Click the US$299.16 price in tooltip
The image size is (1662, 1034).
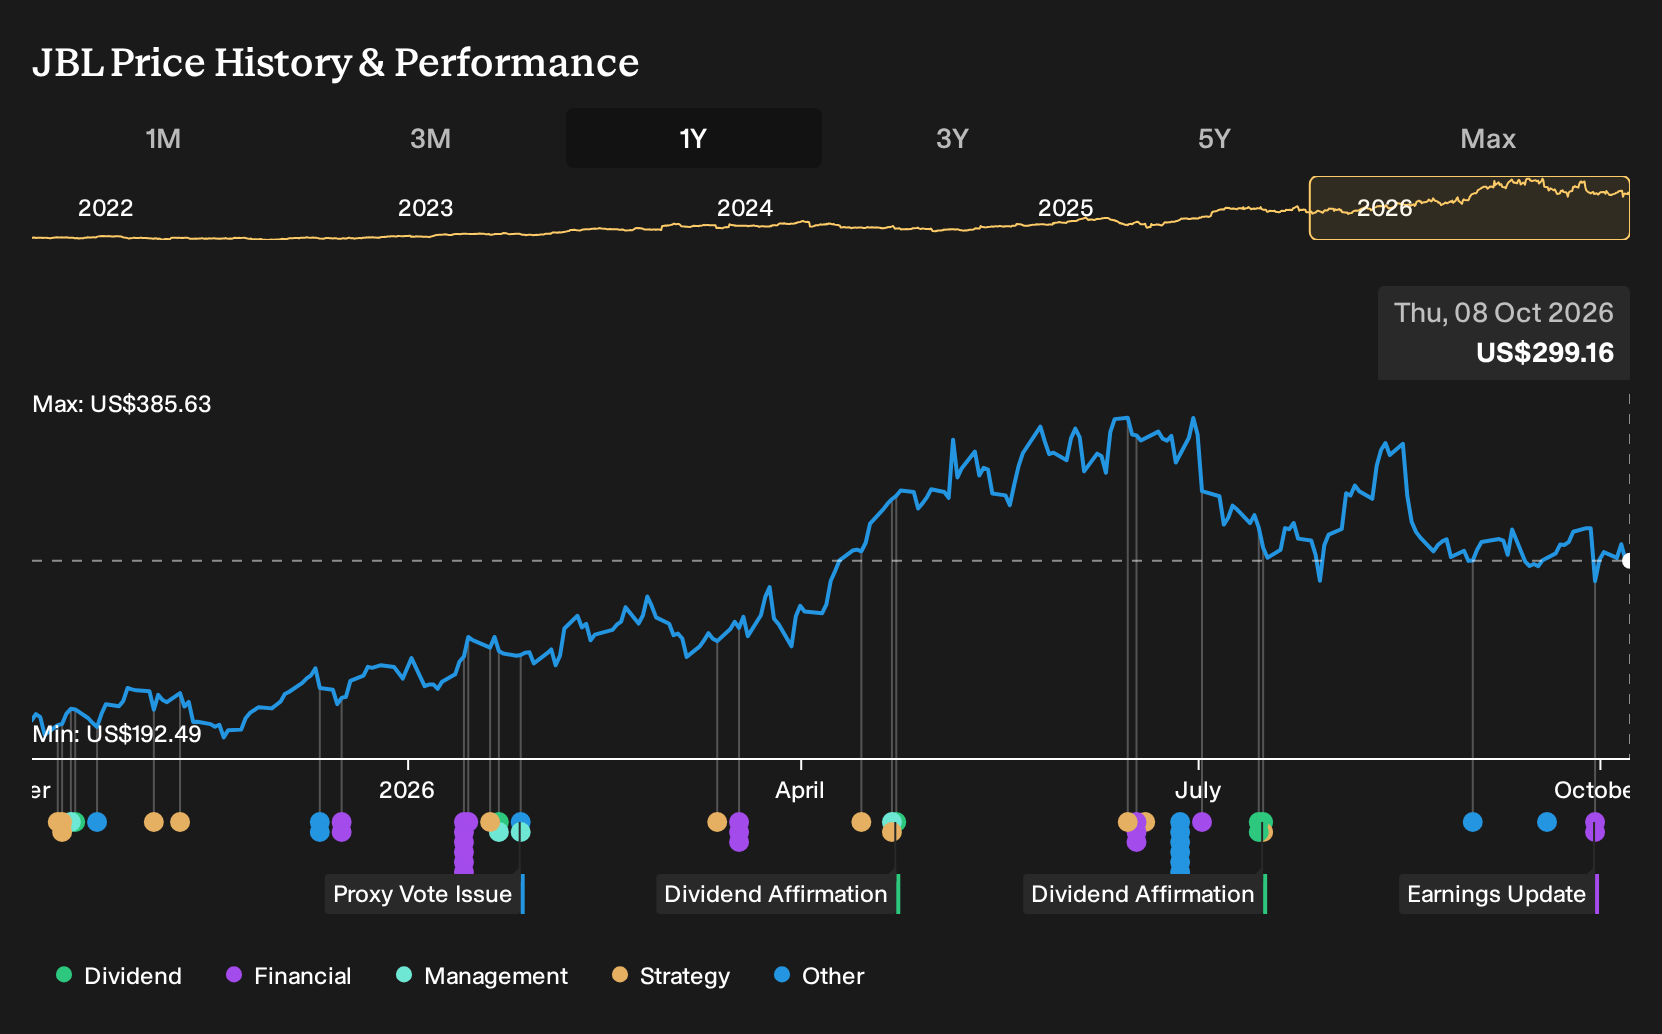pyautogui.click(x=1545, y=352)
